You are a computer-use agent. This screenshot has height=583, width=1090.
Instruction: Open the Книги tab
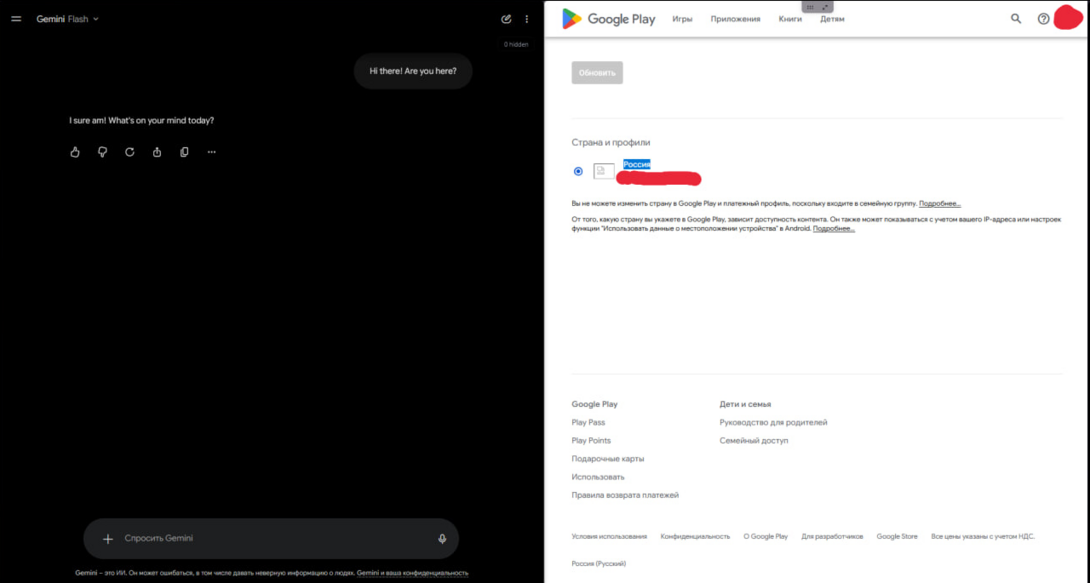[790, 19]
